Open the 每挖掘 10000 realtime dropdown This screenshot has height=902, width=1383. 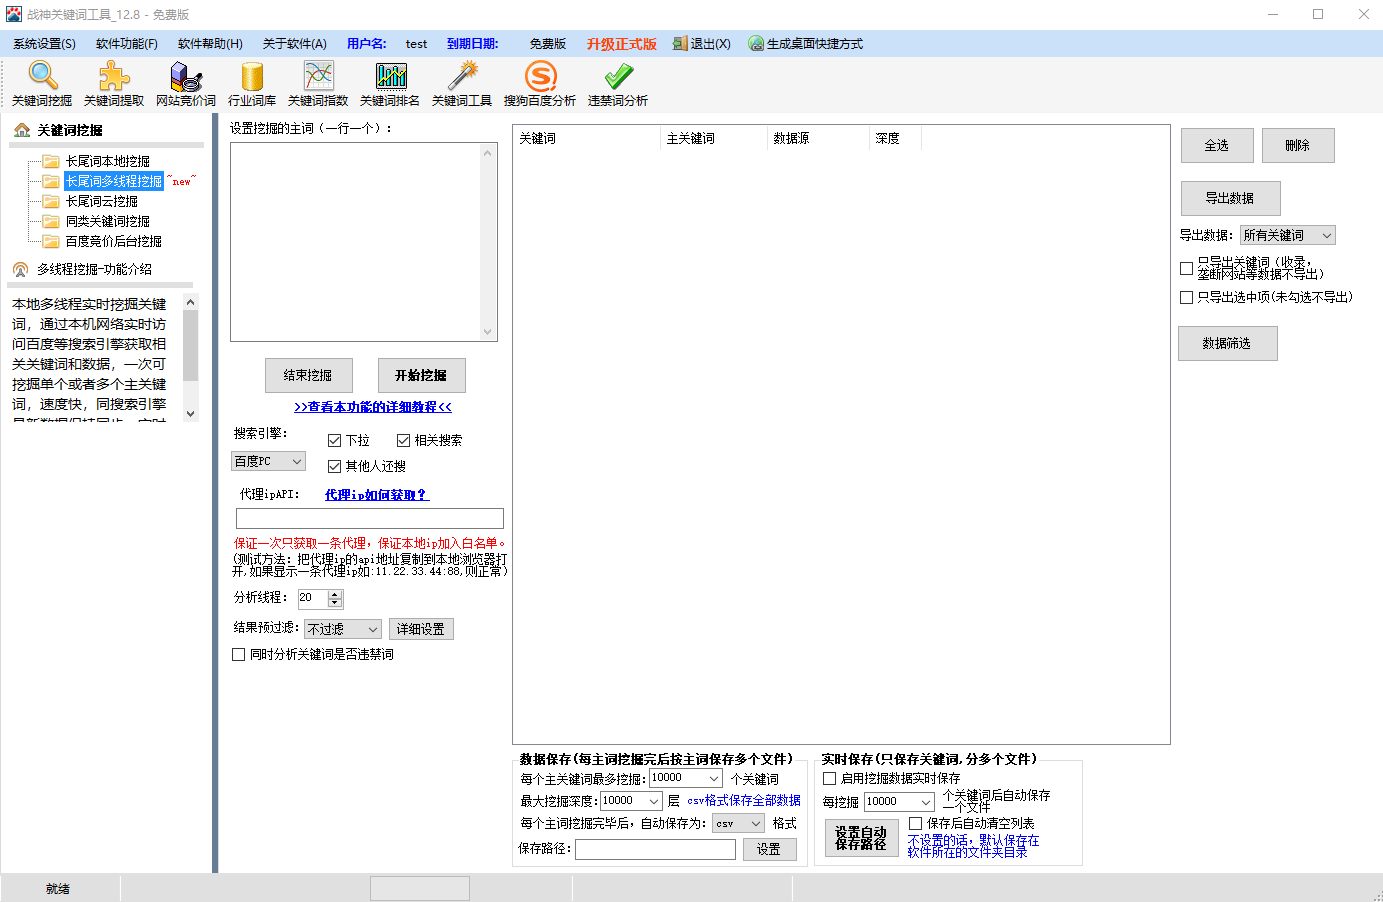coord(900,801)
